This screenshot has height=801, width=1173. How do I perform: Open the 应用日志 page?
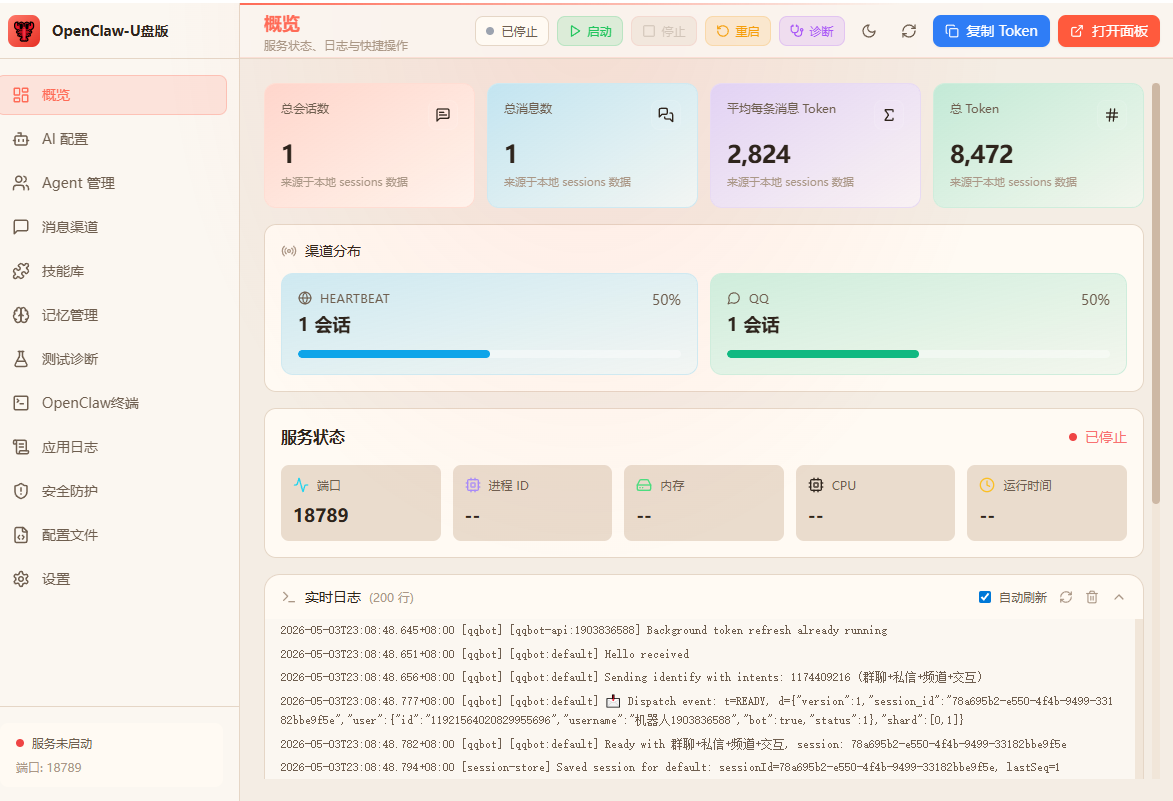click(114, 447)
